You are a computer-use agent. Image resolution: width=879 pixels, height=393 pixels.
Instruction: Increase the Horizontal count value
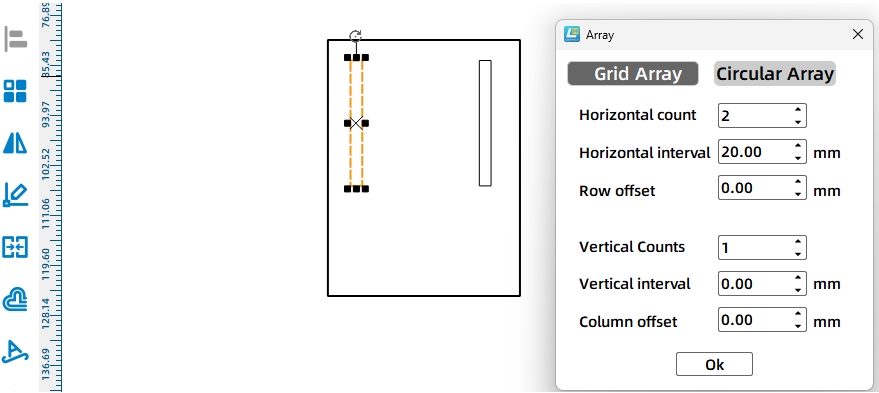(798, 109)
